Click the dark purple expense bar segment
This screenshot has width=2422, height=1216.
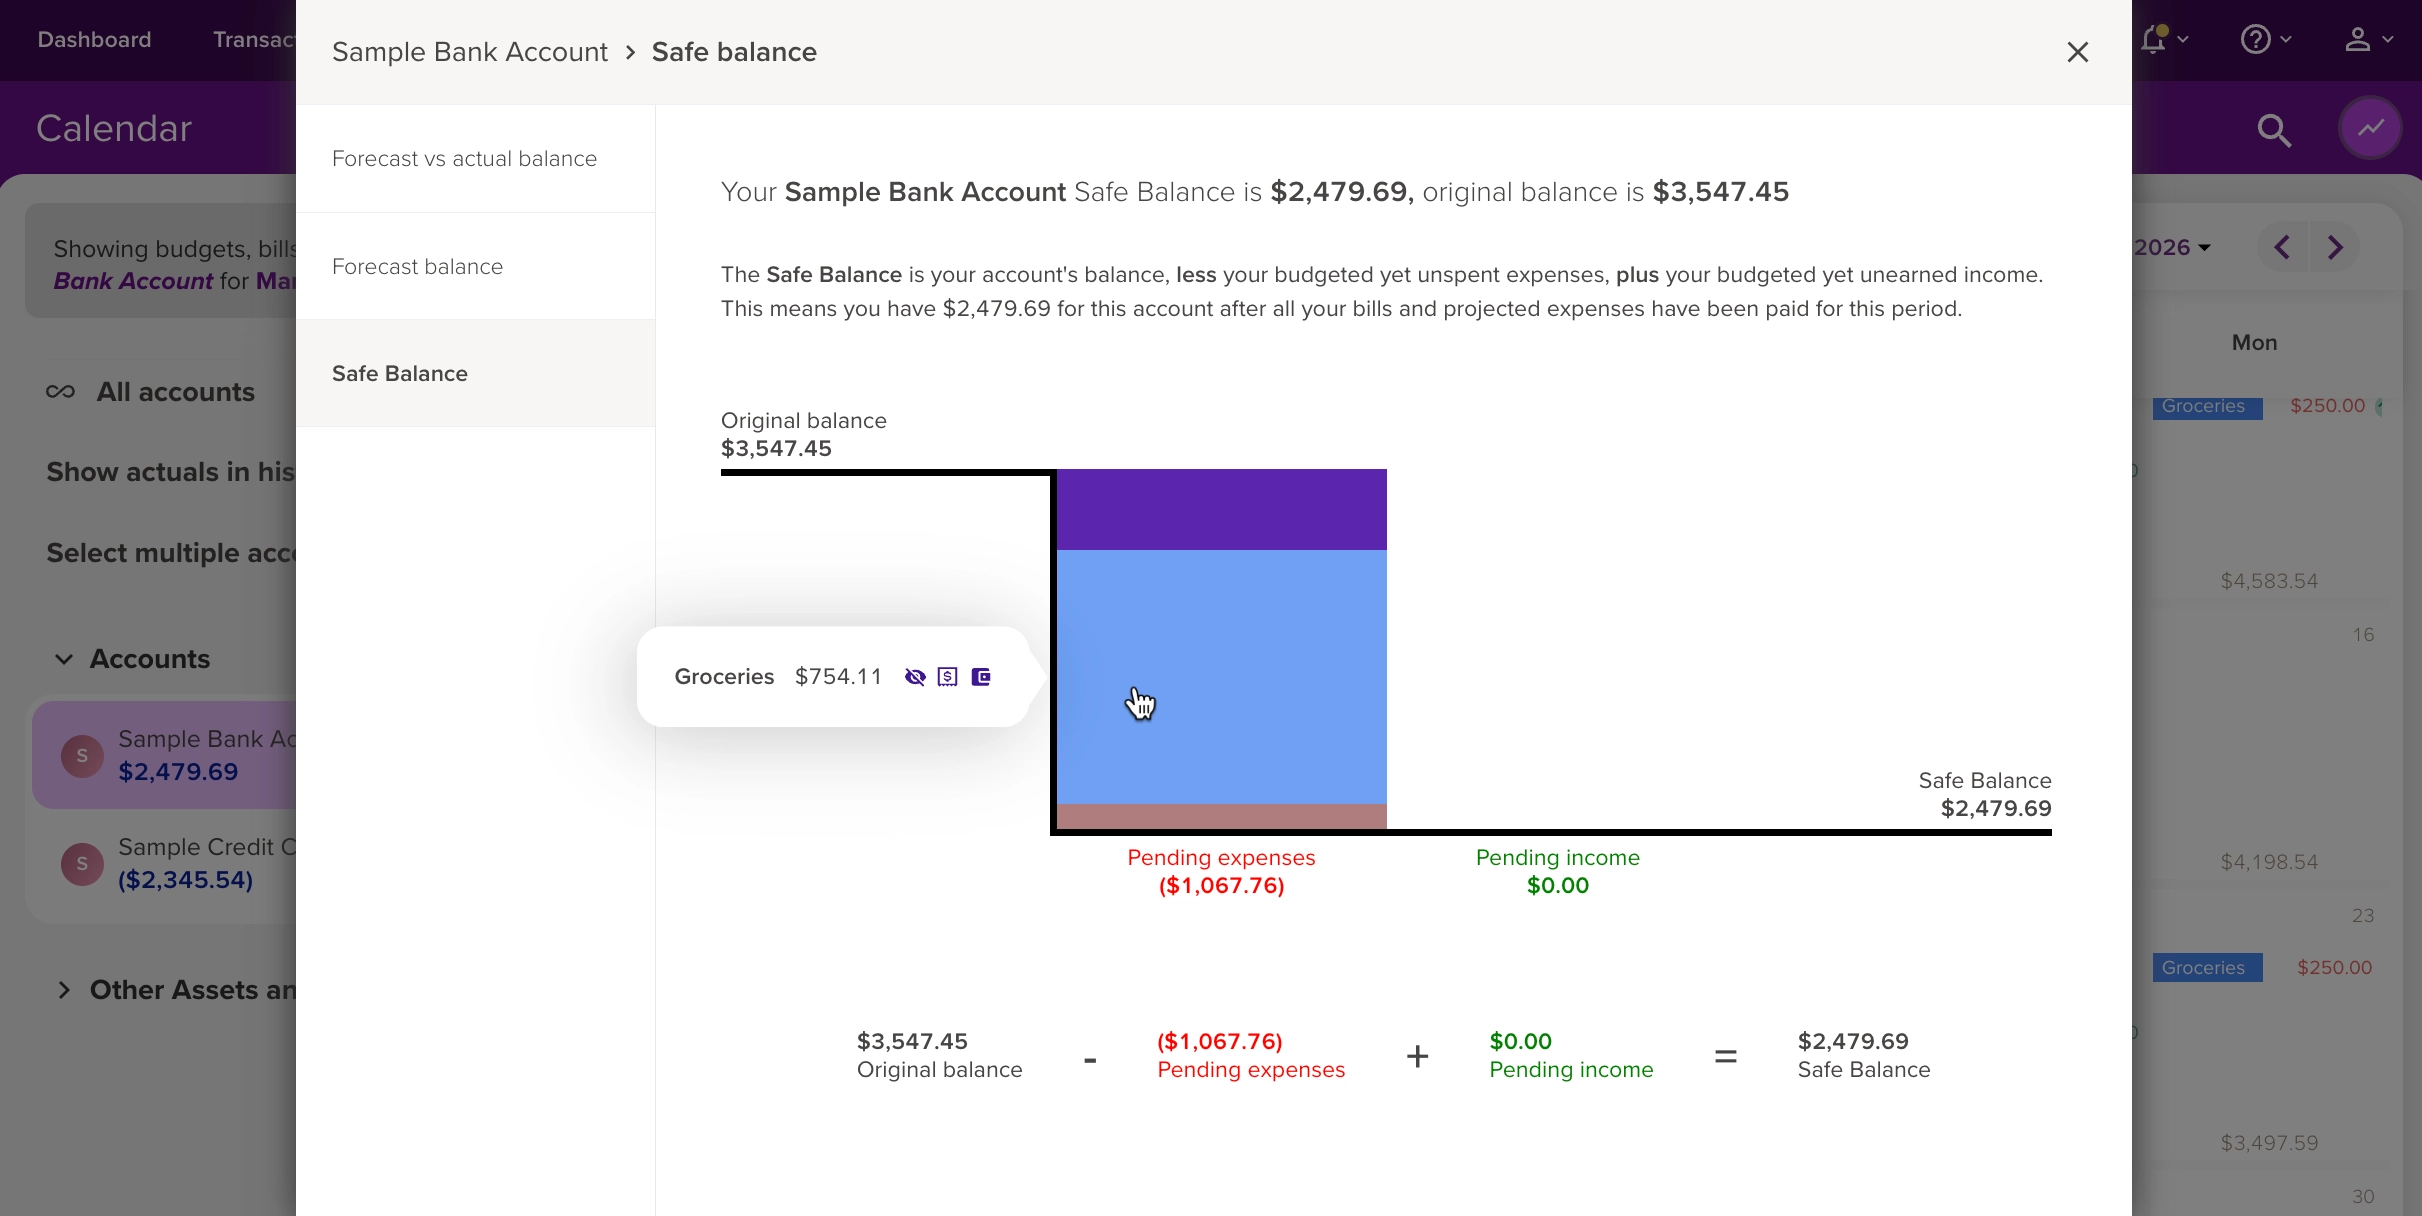coord(1221,509)
